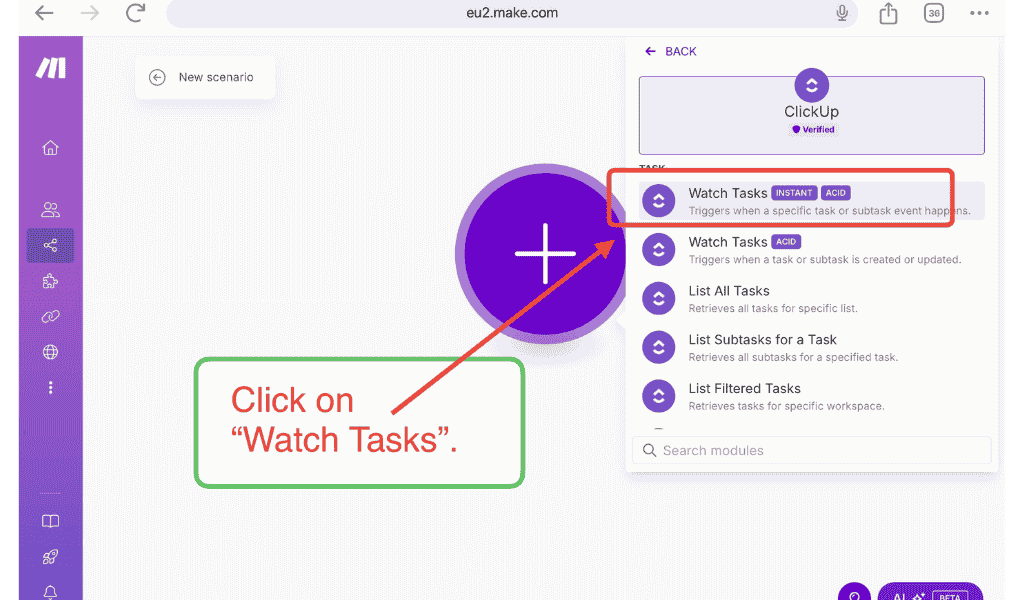
Task: Go forward in browser history
Action: (90, 12)
